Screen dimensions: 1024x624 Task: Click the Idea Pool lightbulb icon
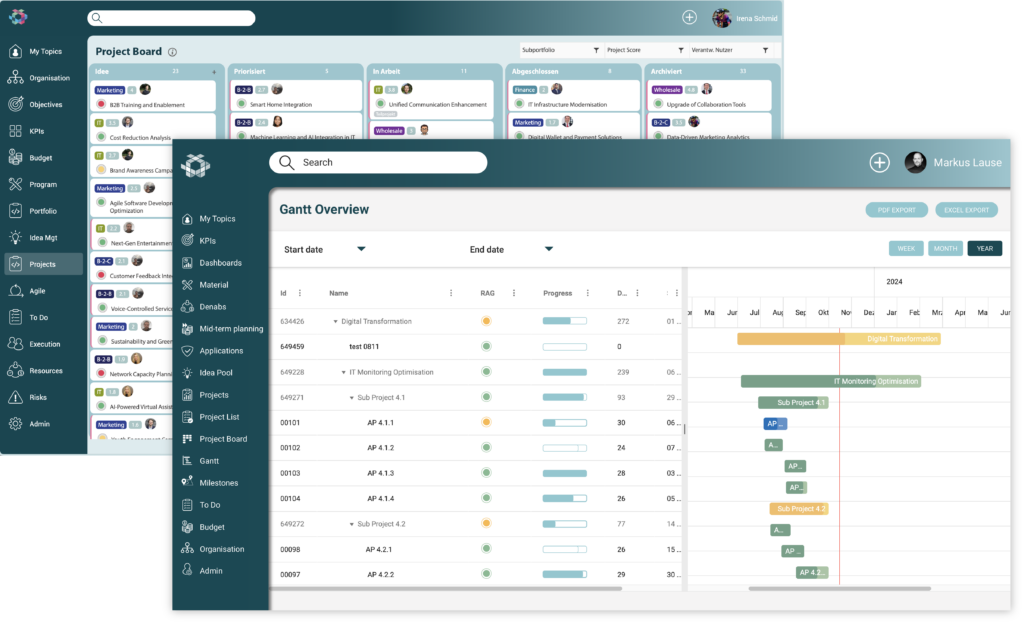tap(187, 373)
